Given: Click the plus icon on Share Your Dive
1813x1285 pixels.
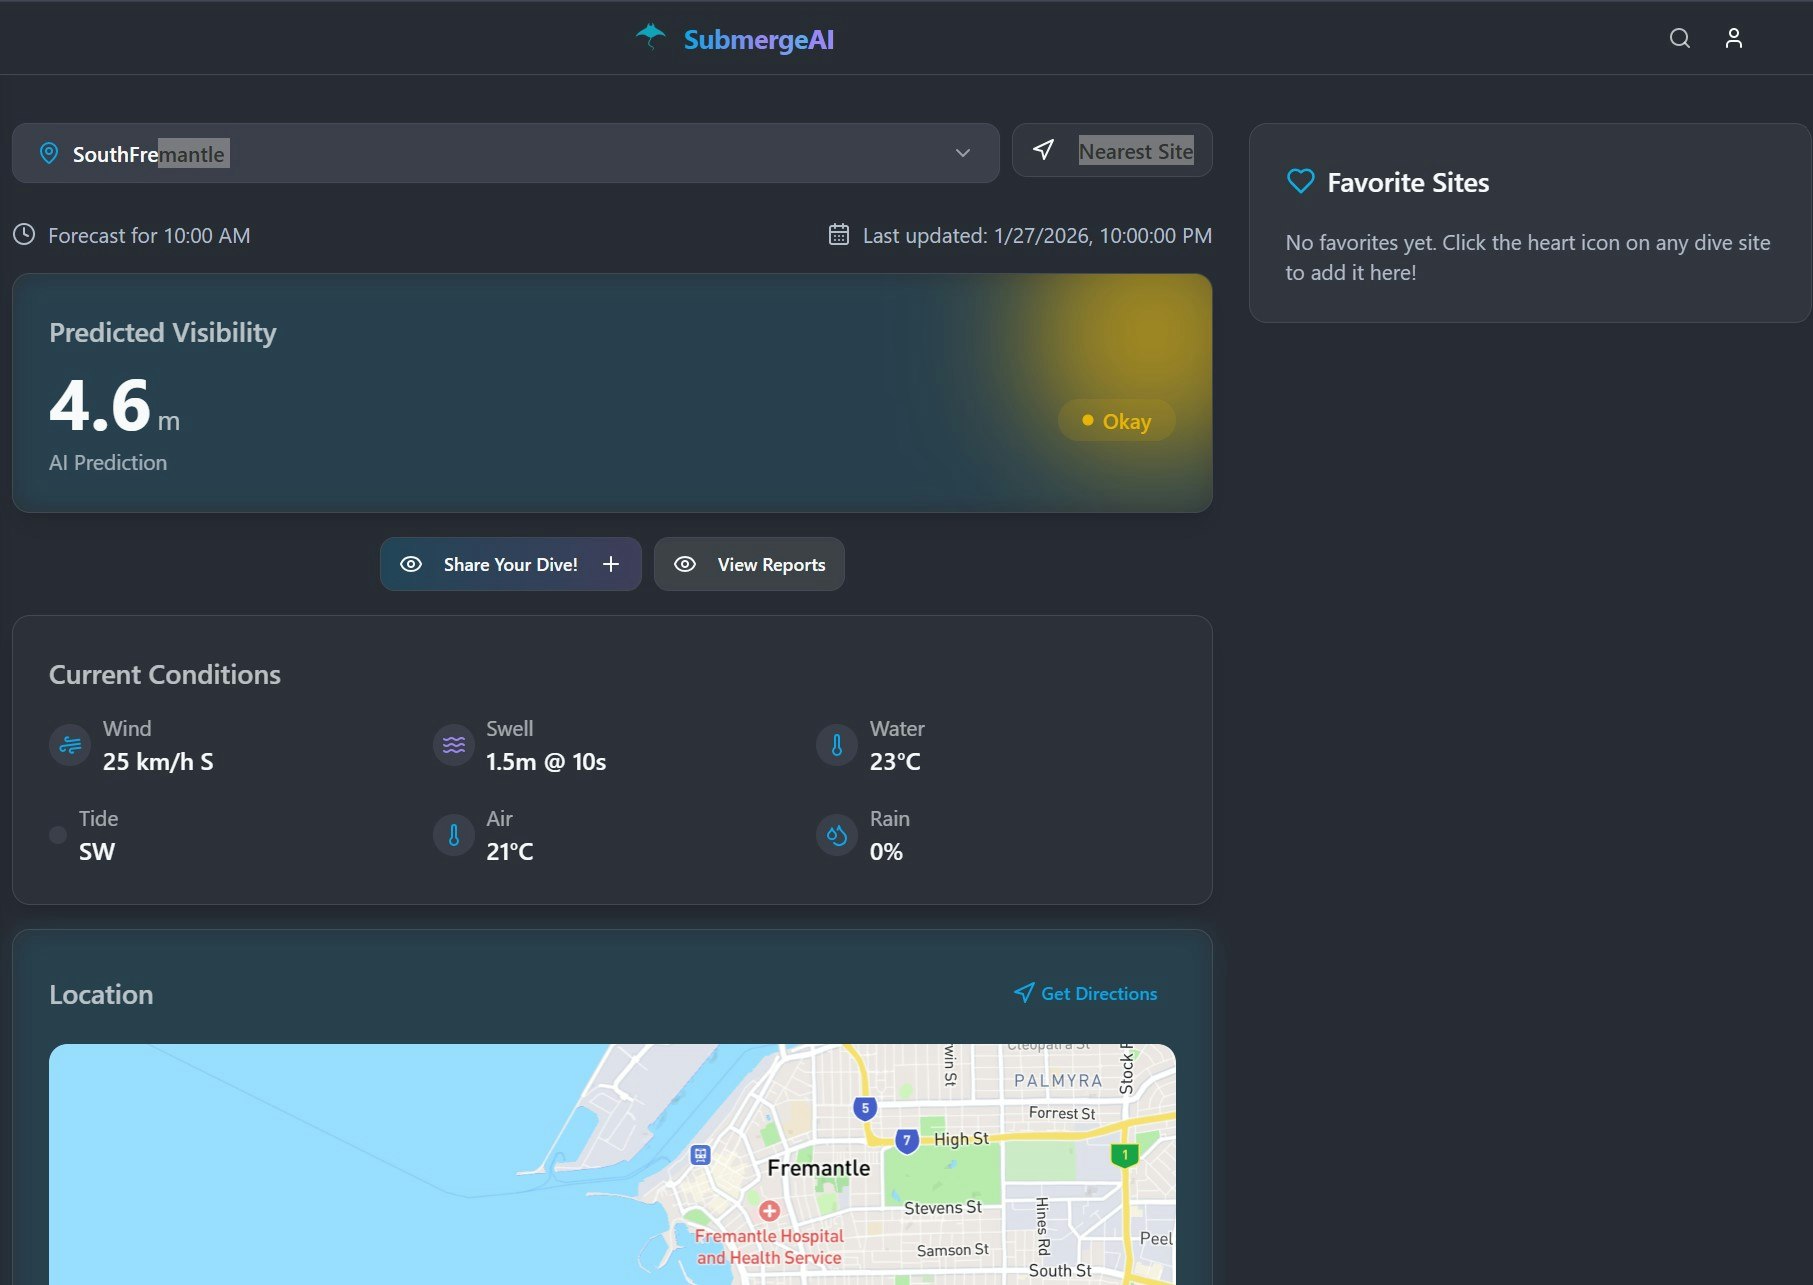Looking at the screenshot, I should point(611,563).
